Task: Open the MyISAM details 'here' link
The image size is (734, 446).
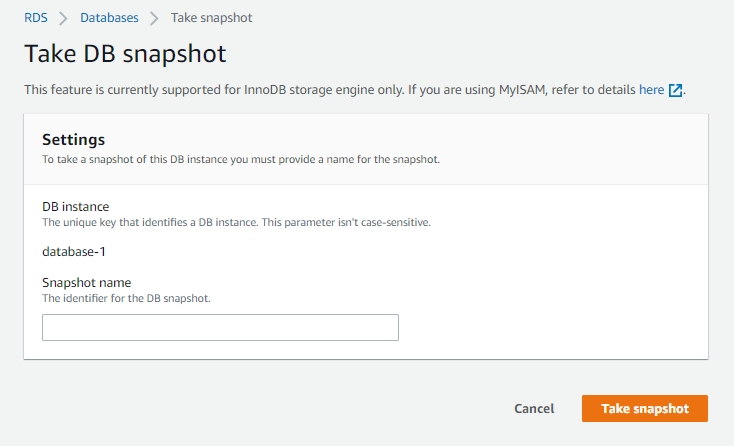Action: tap(652, 90)
